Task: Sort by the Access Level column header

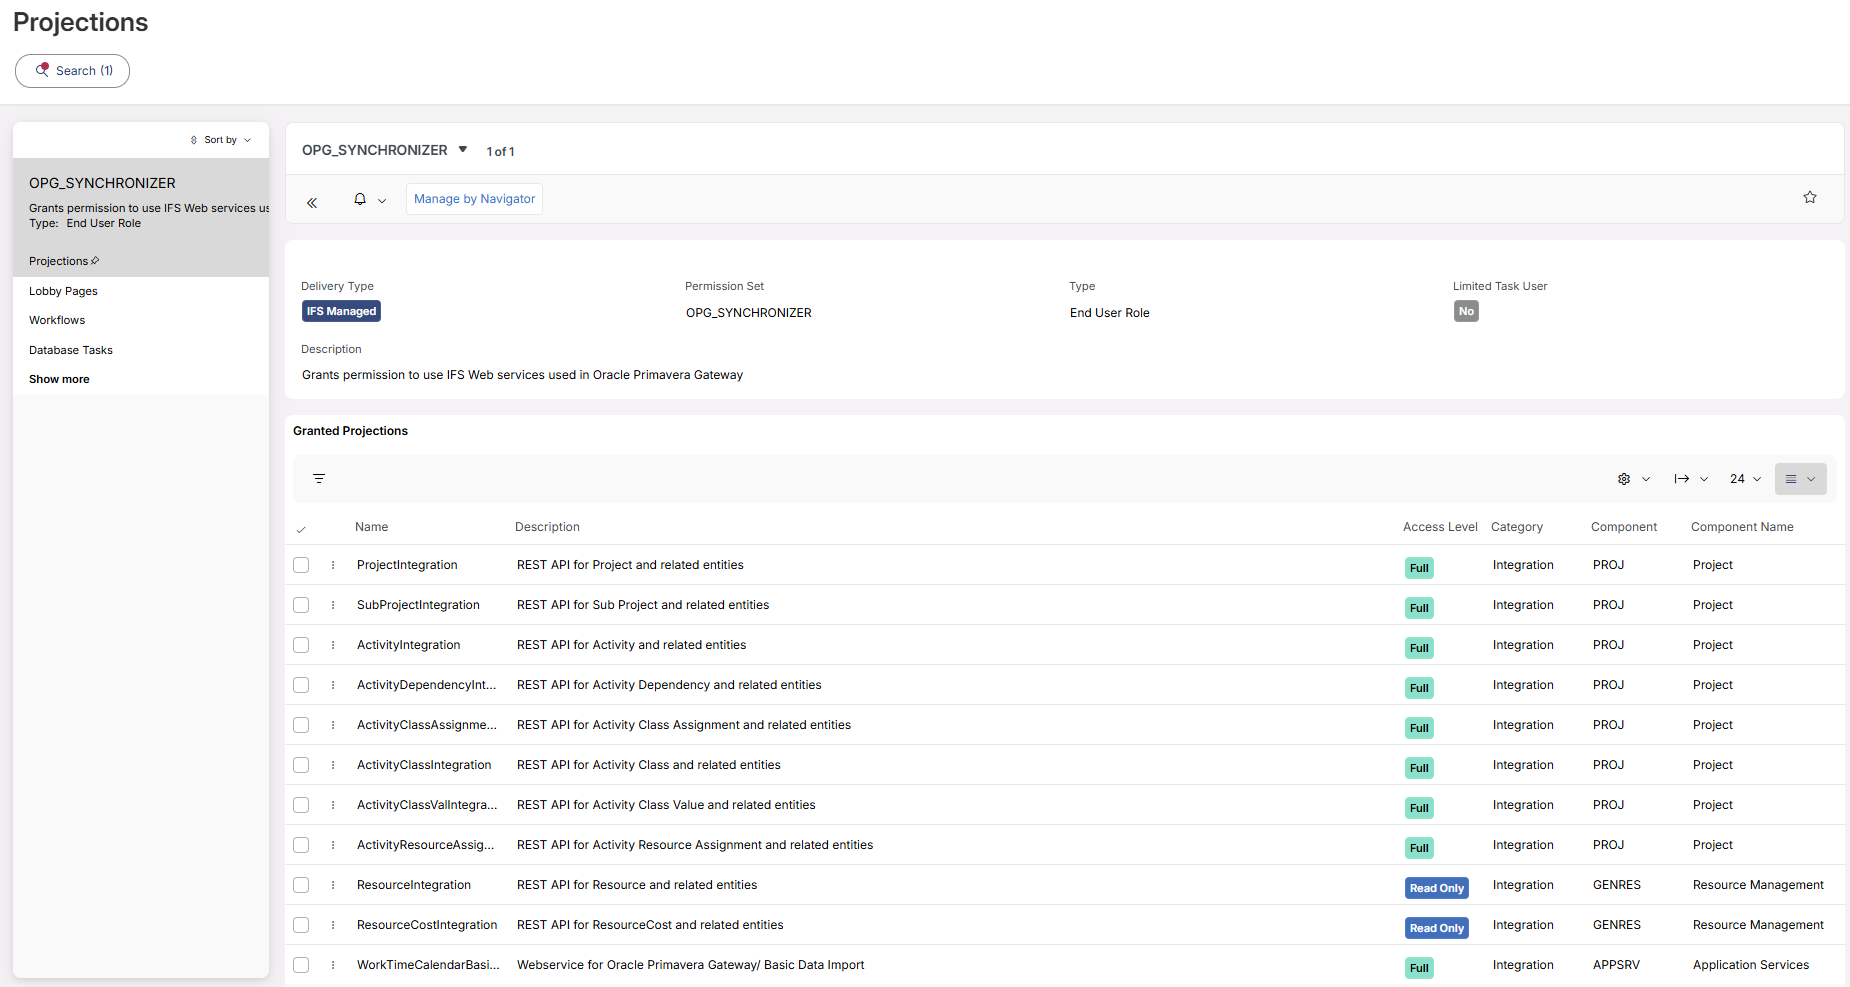Action: pos(1440,527)
